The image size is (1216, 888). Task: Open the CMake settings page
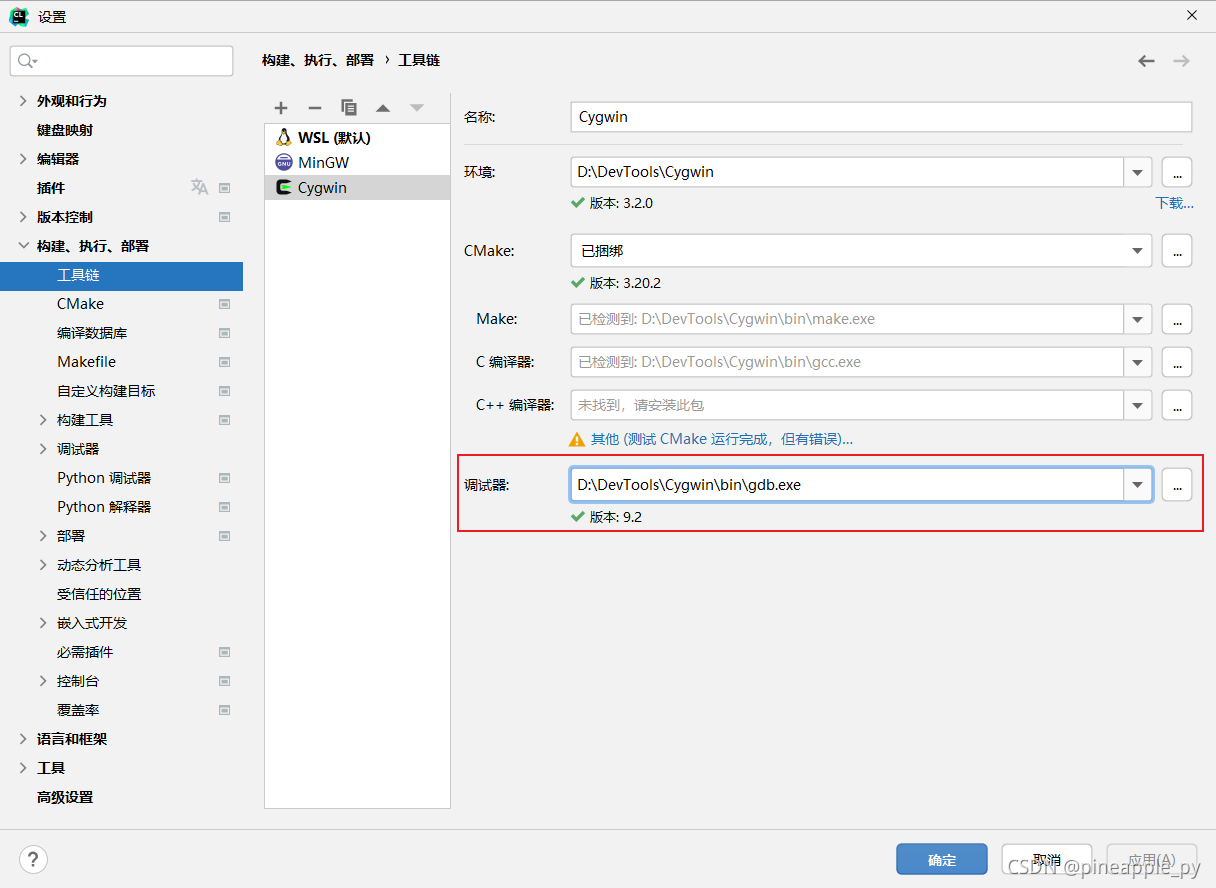click(x=80, y=304)
